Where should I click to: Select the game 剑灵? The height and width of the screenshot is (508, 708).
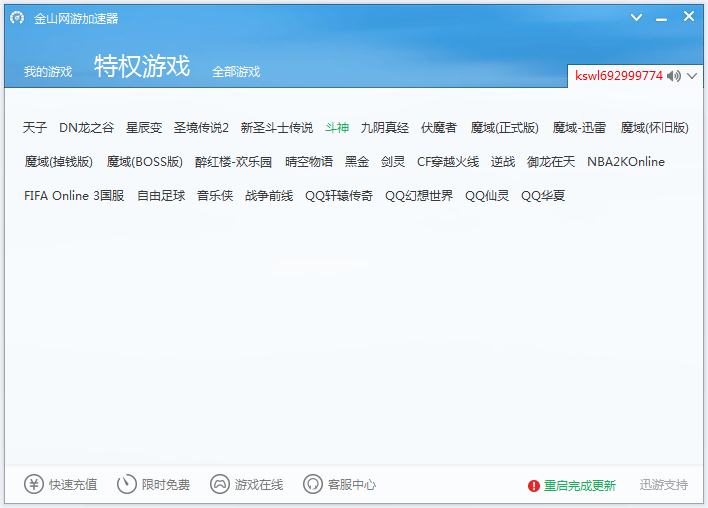pos(393,162)
